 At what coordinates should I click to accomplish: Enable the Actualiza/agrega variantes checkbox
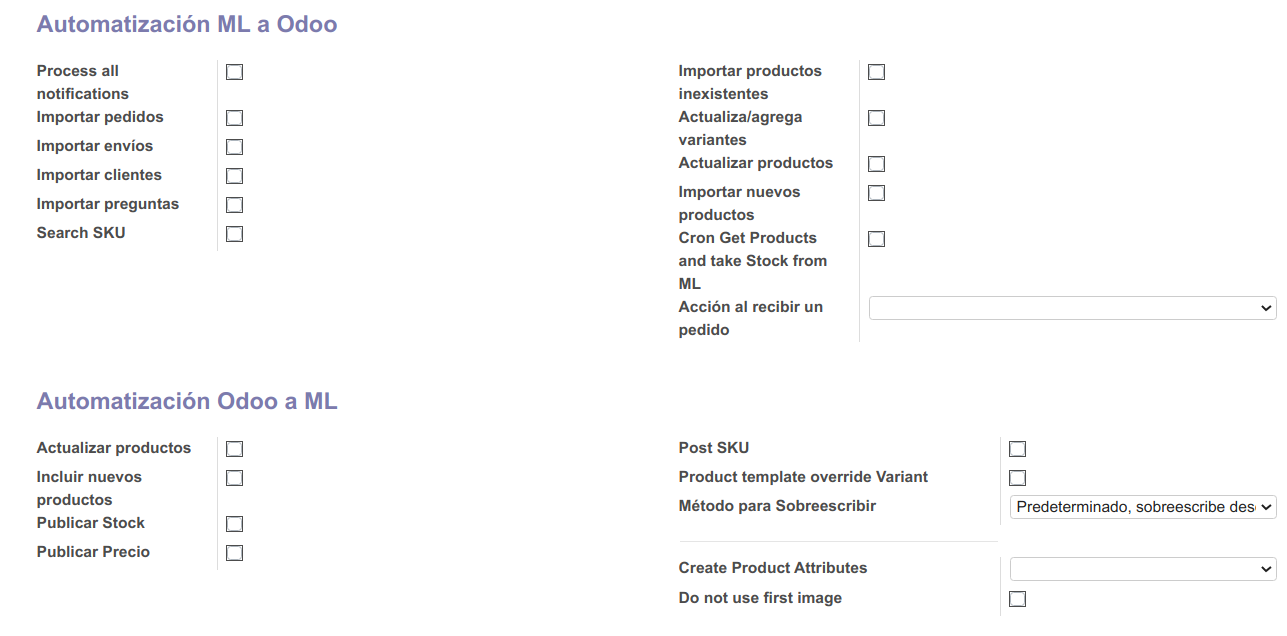(x=876, y=118)
